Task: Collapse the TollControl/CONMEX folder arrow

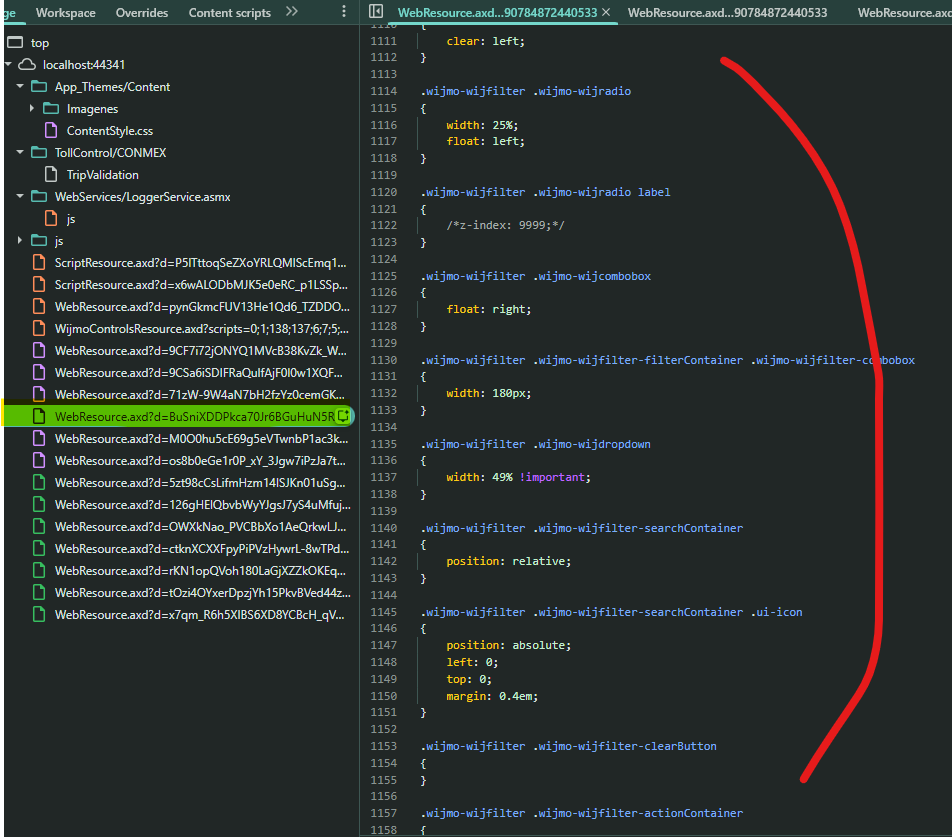Action: click(20, 152)
